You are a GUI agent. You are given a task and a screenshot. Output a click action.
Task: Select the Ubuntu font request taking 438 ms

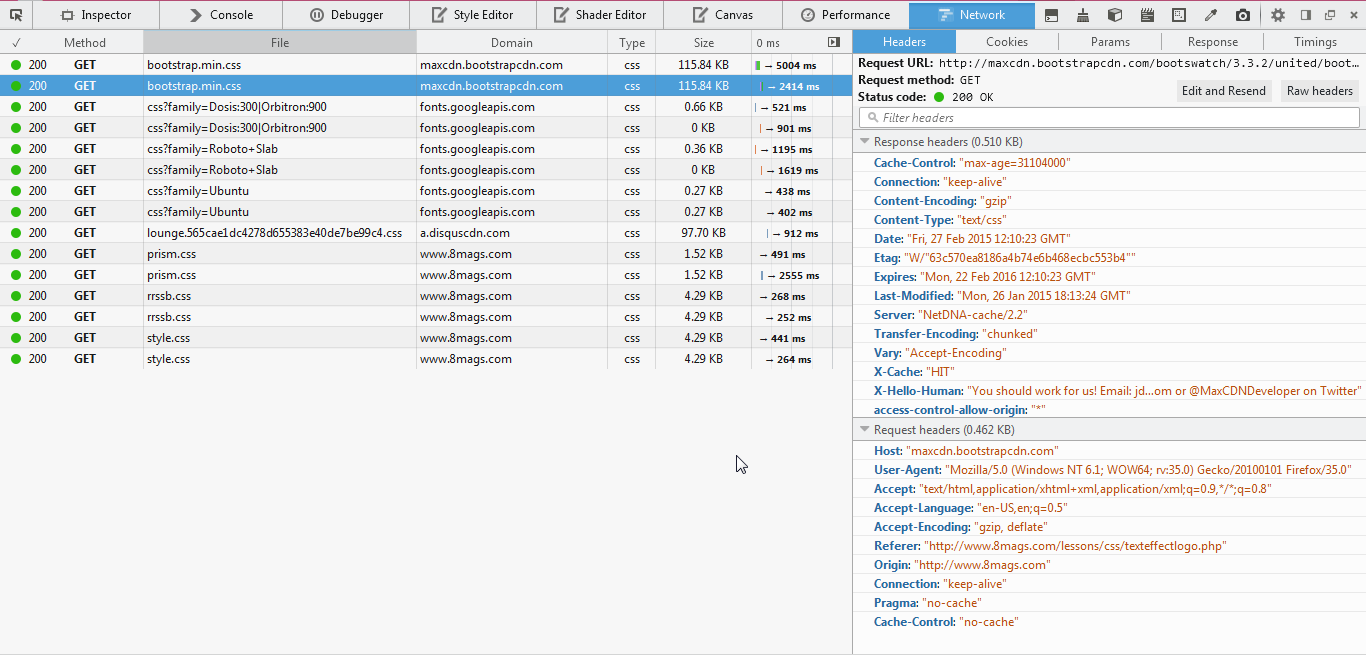[426, 191]
